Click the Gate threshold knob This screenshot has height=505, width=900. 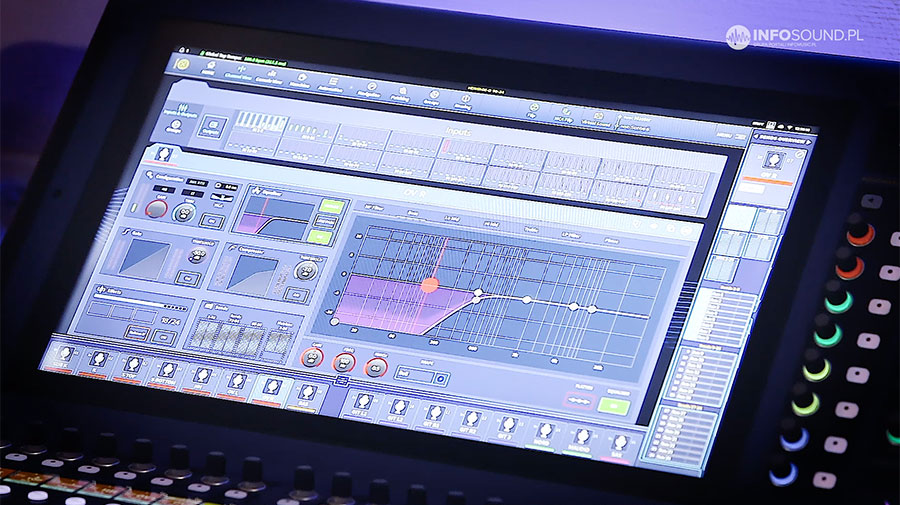199,255
